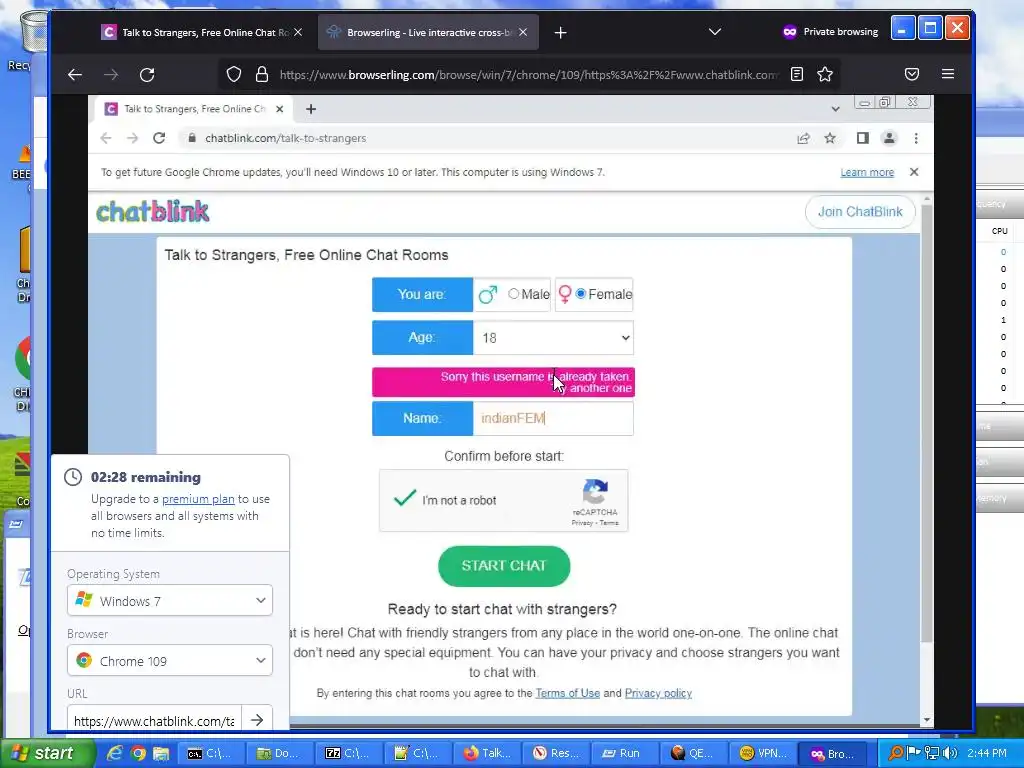
Task: Reload chatblink page in inner Chrome
Action: click(159, 138)
